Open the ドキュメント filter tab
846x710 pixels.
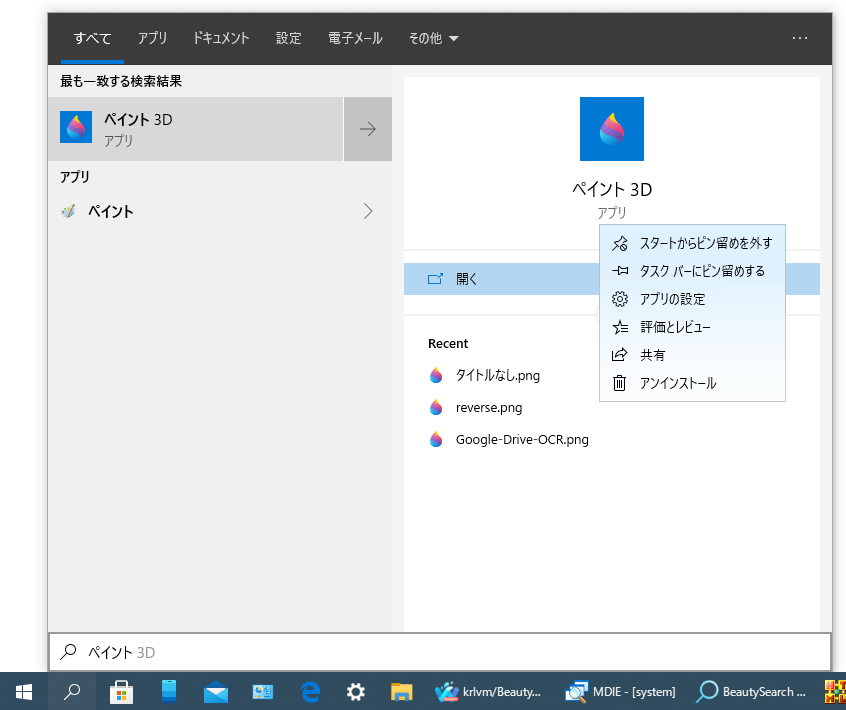click(221, 38)
